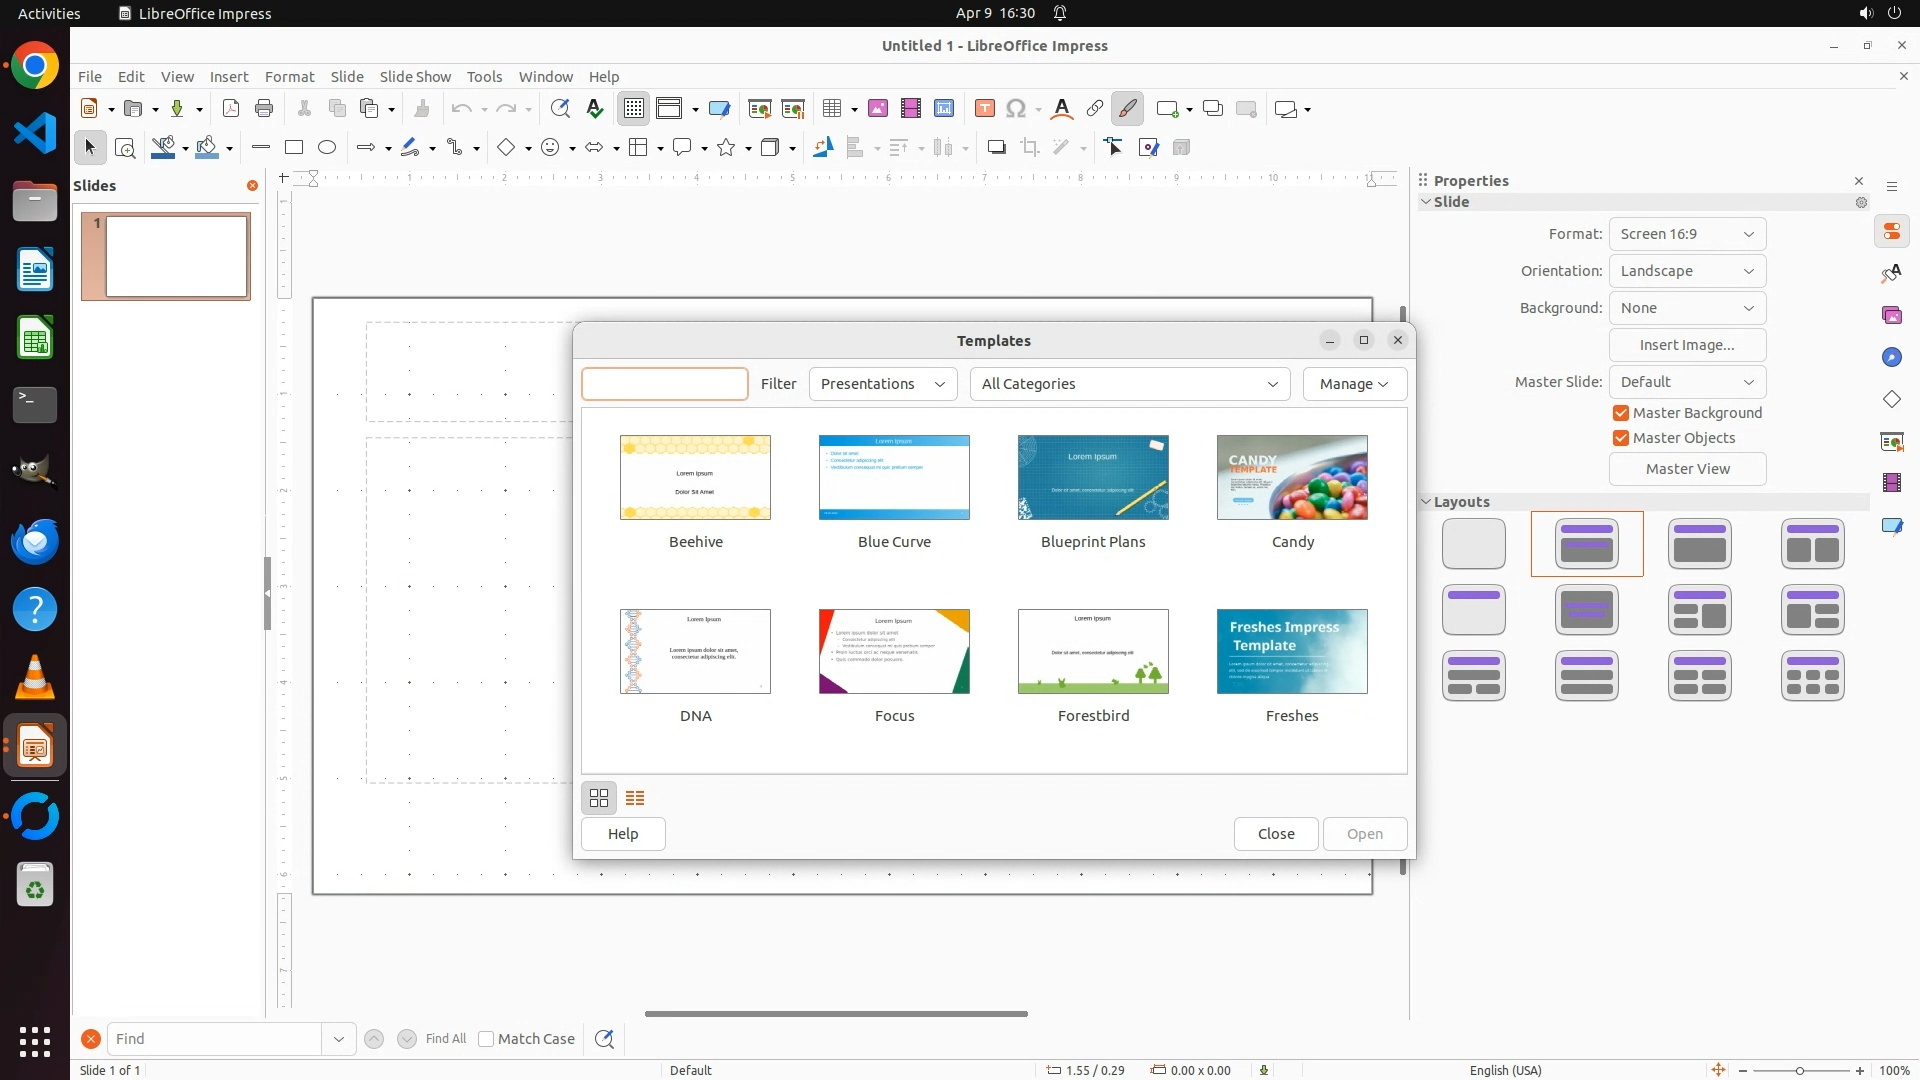Switch Templates dialog to list view

pos(635,798)
